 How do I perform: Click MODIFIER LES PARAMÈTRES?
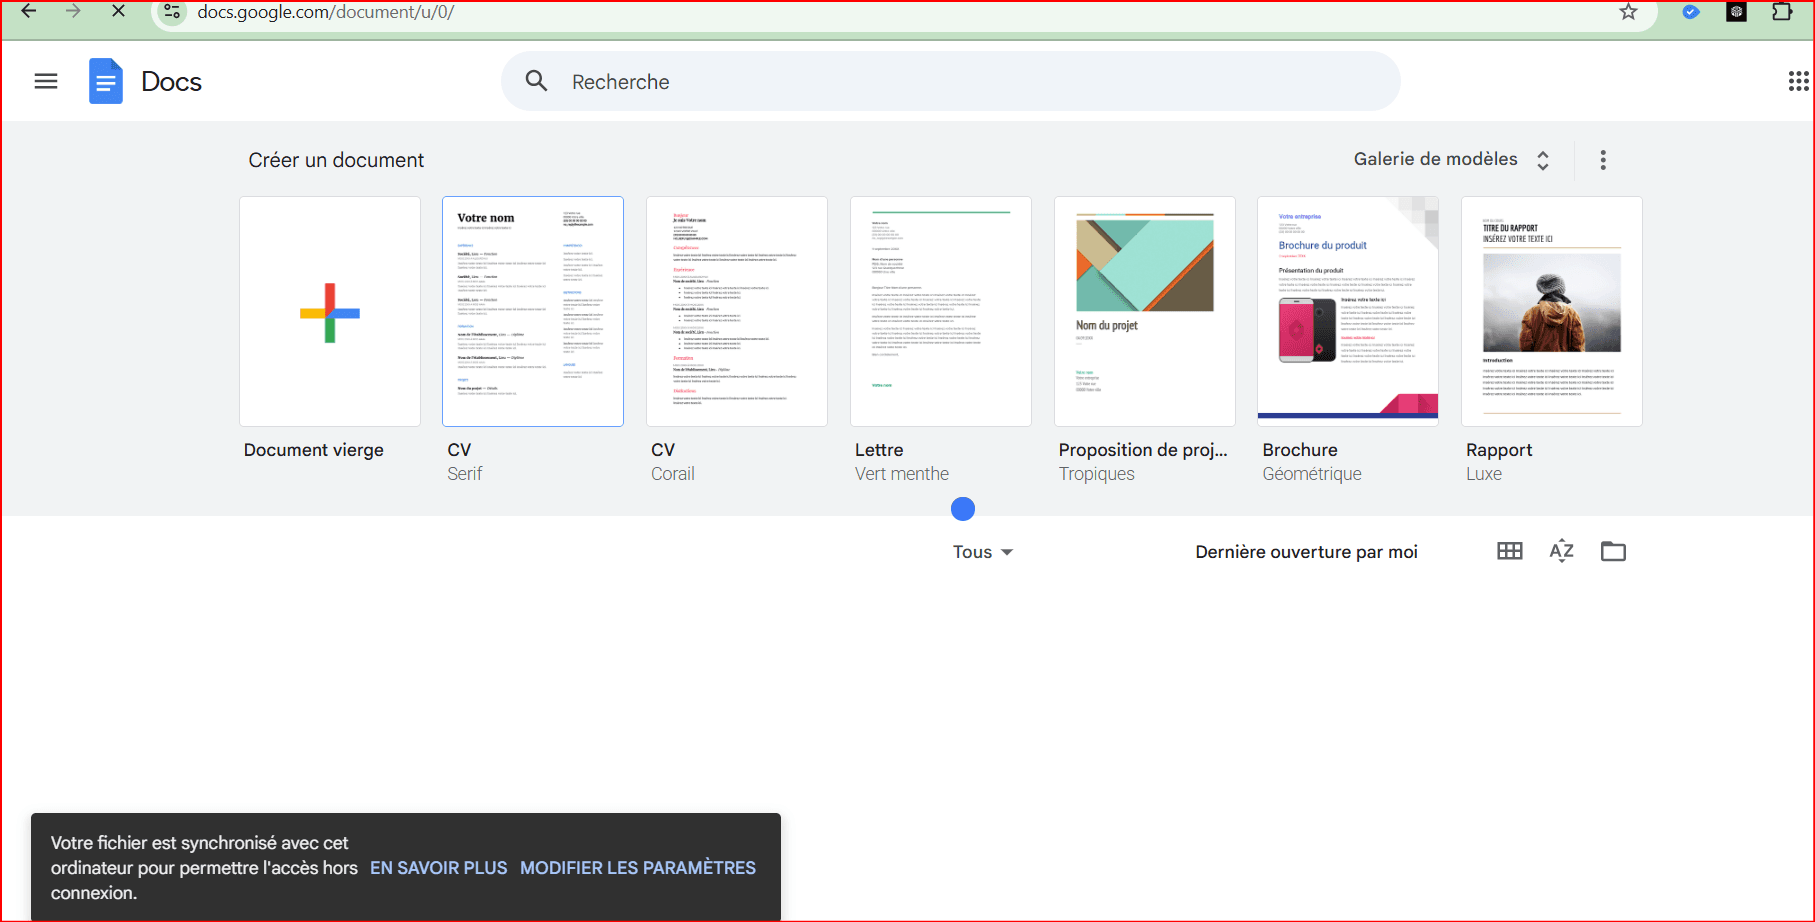pyautogui.click(x=637, y=868)
